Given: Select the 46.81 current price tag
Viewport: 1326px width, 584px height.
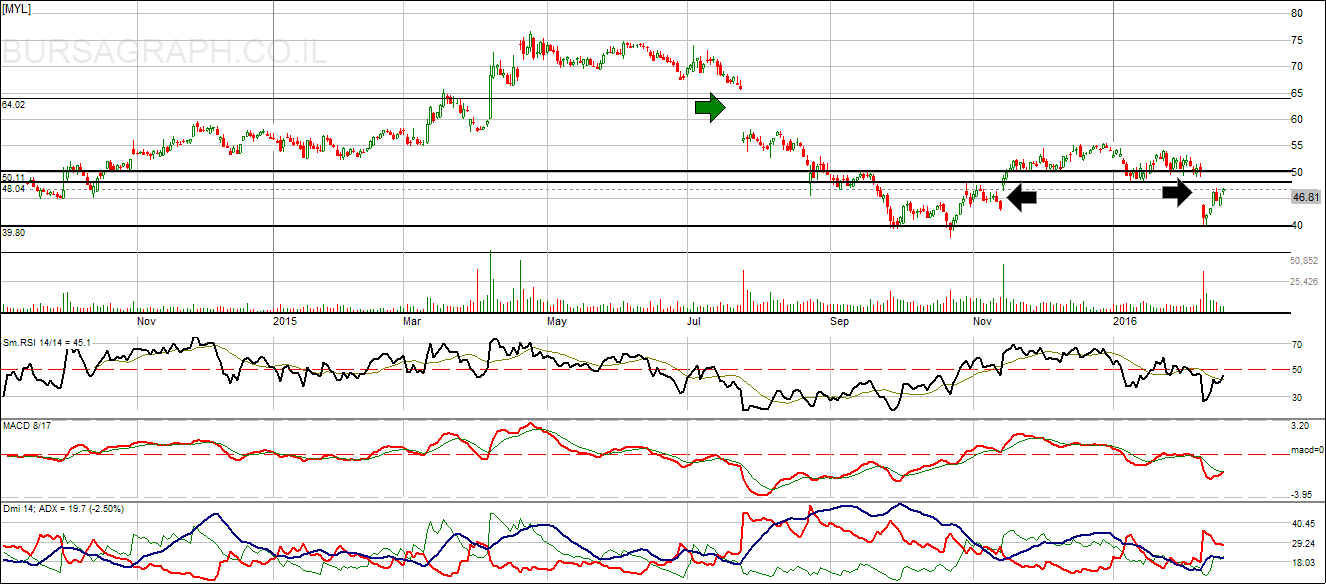Looking at the screenshot, I should pos(1306,198).
